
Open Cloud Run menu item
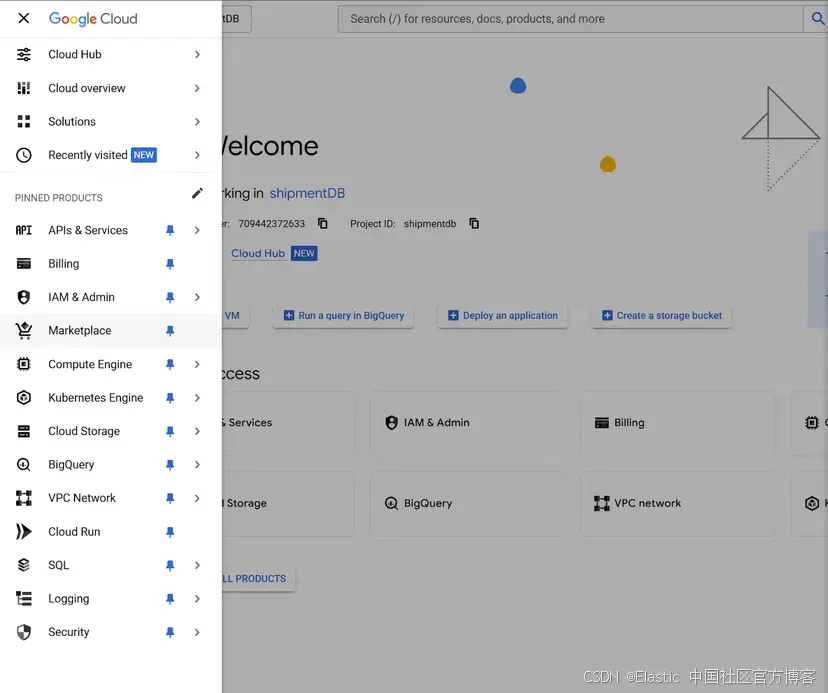111,531
